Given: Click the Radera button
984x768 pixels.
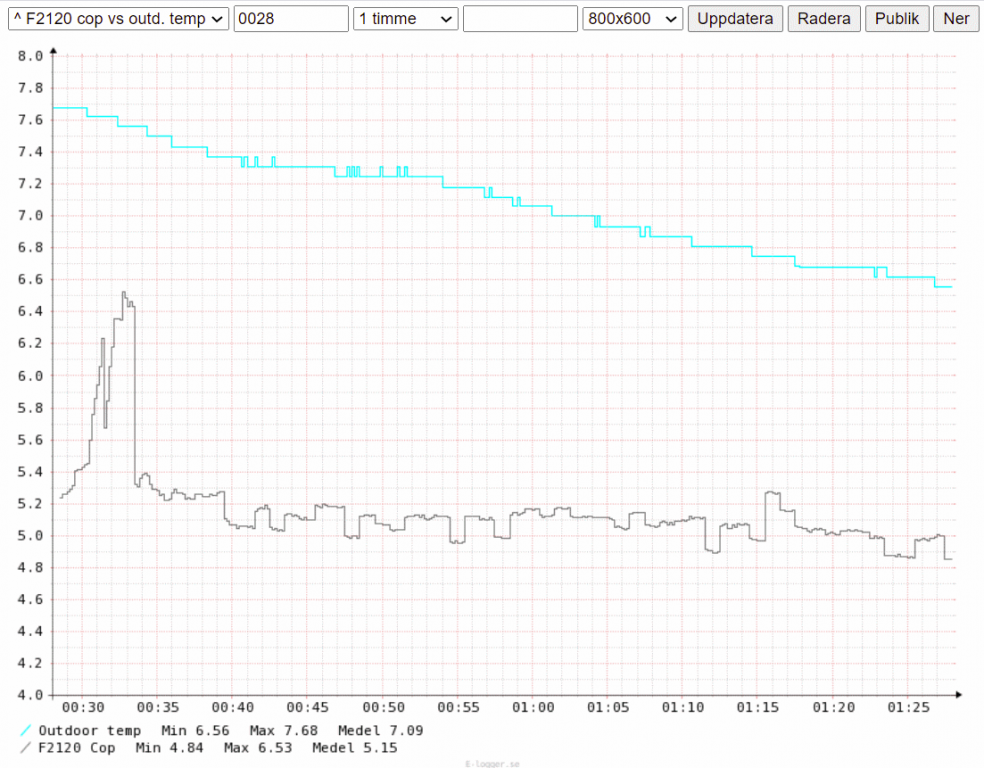Looking at the screenshot, I should pyautogui.click(x=824, y=19).
